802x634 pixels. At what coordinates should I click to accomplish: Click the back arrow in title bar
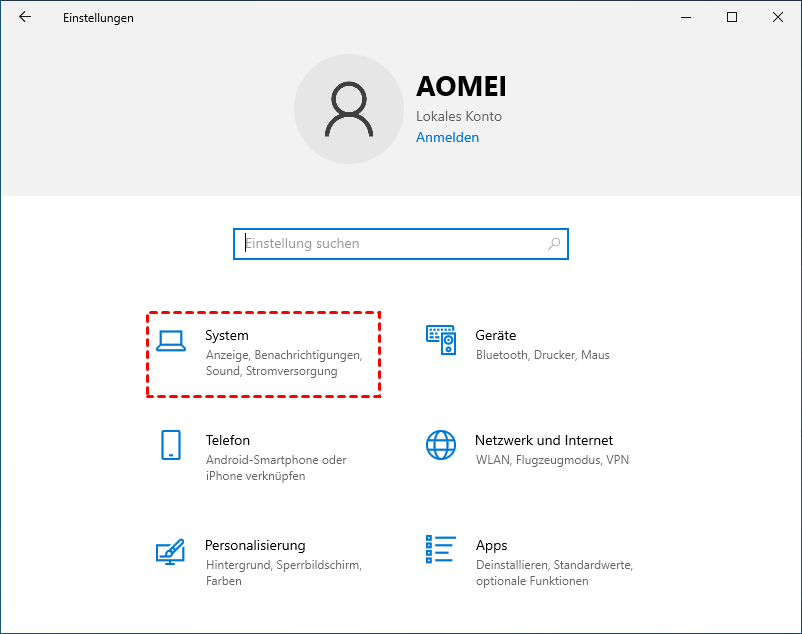pyautogui.click(x=25, y=18)
